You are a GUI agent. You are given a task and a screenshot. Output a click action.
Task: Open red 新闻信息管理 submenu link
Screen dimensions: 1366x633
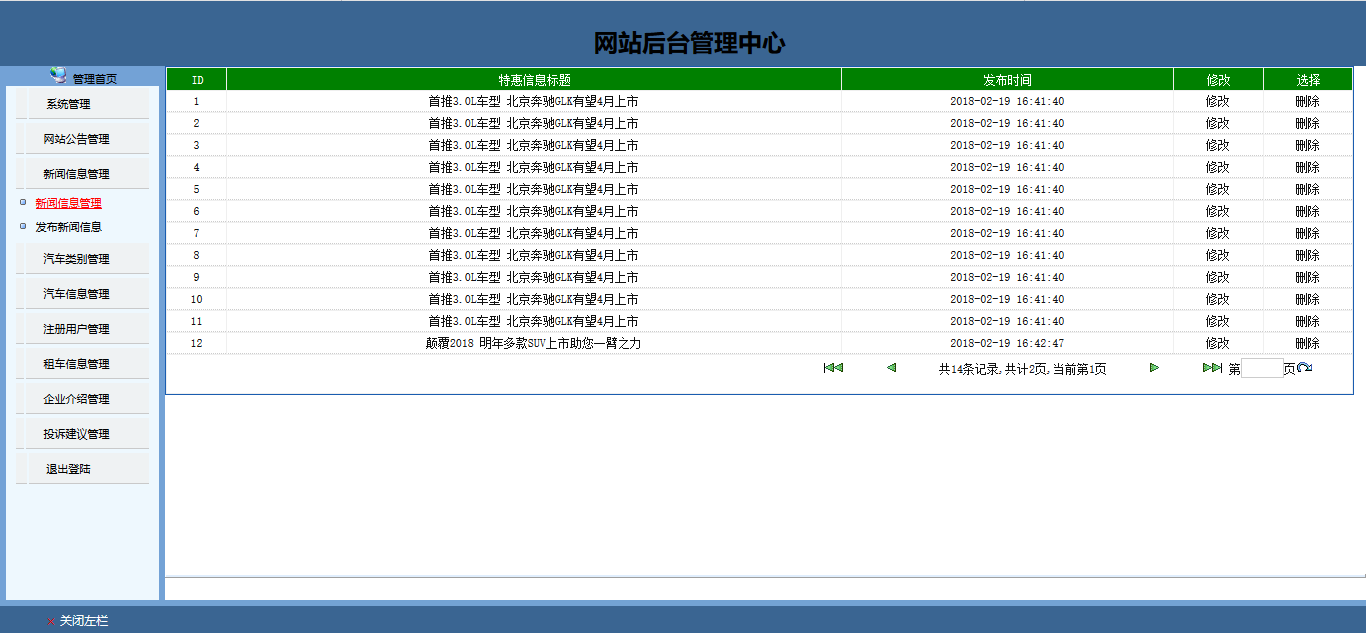pyautogui.click(x=68, y=203)
